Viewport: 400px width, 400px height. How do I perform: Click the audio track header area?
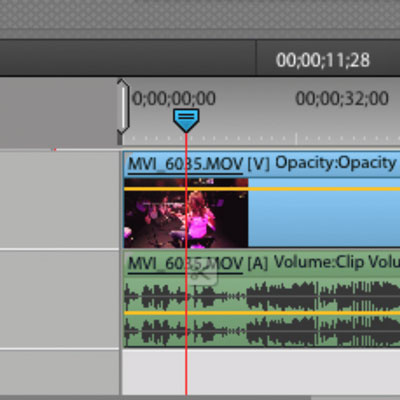[59, 299]
